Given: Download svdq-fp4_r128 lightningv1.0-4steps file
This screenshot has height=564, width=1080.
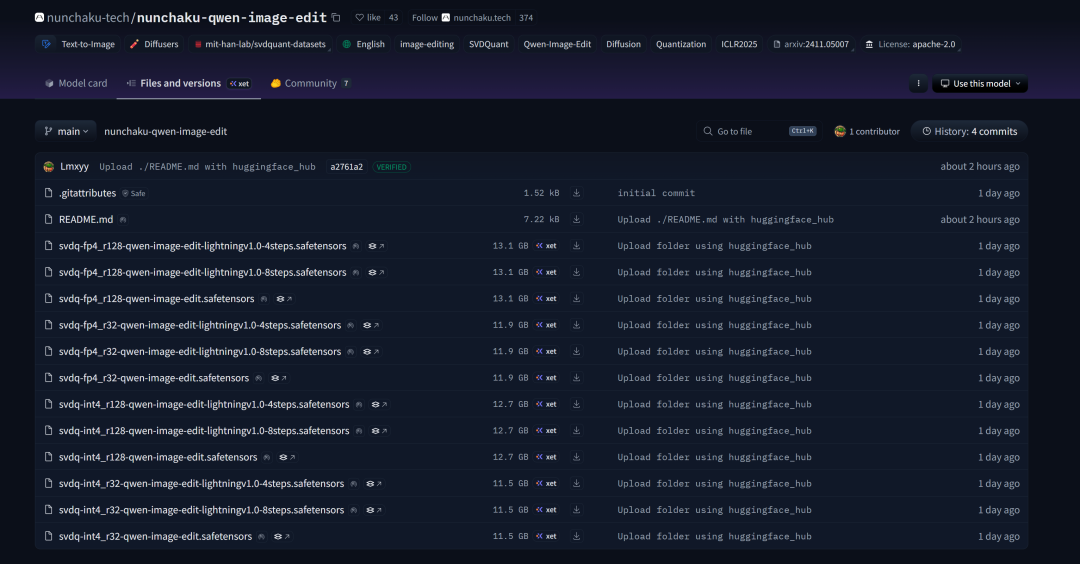Looking at the screenshot, I should tap(577, 246).
